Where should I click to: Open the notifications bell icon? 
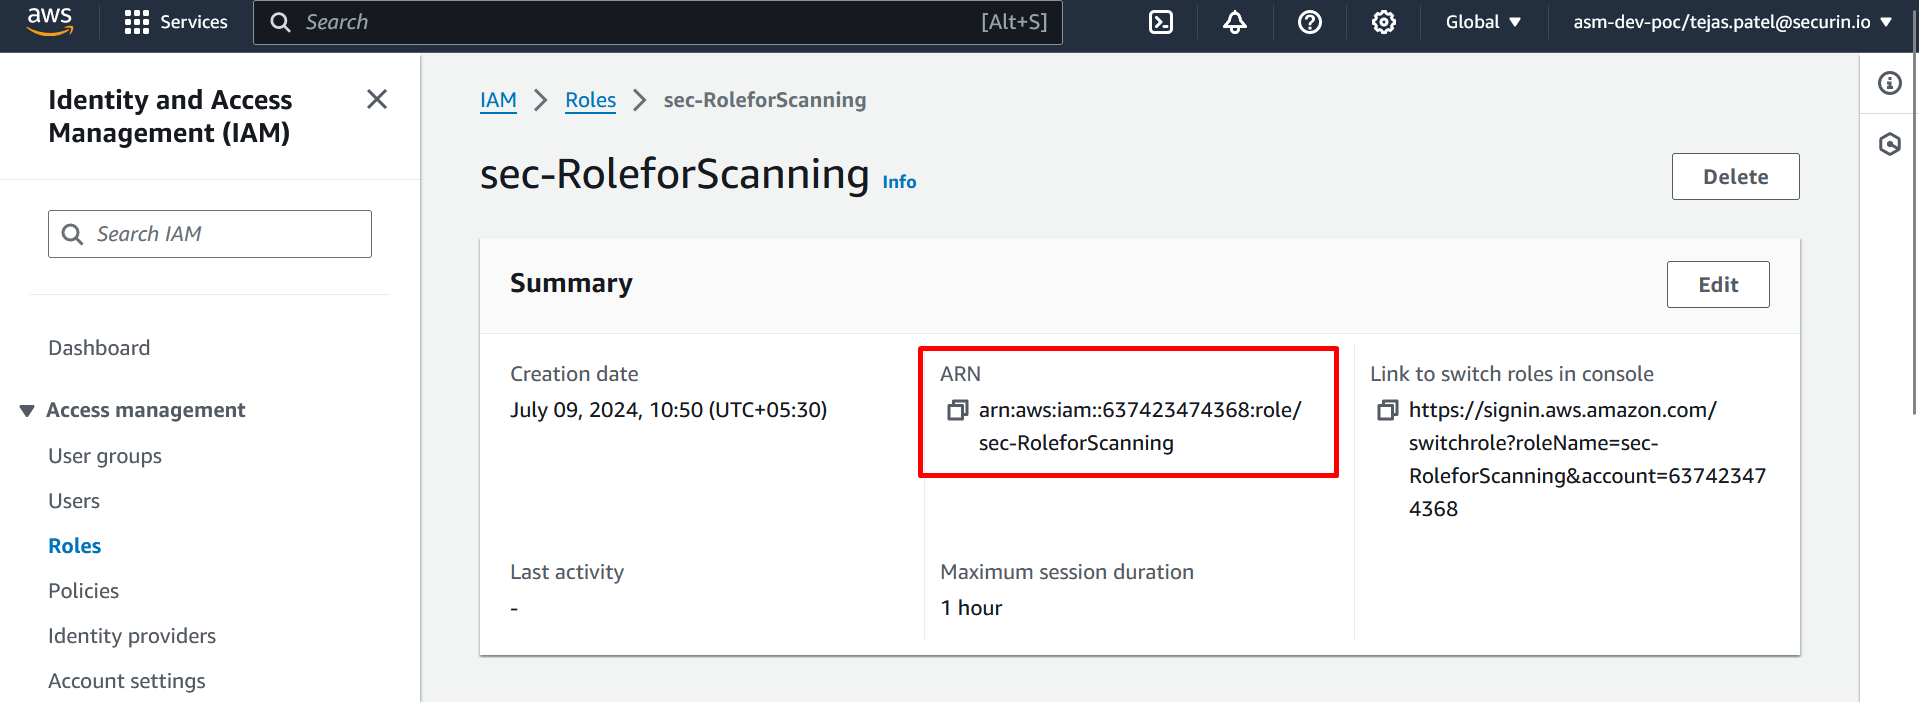pyautogui.click(x=1235, y=22)
